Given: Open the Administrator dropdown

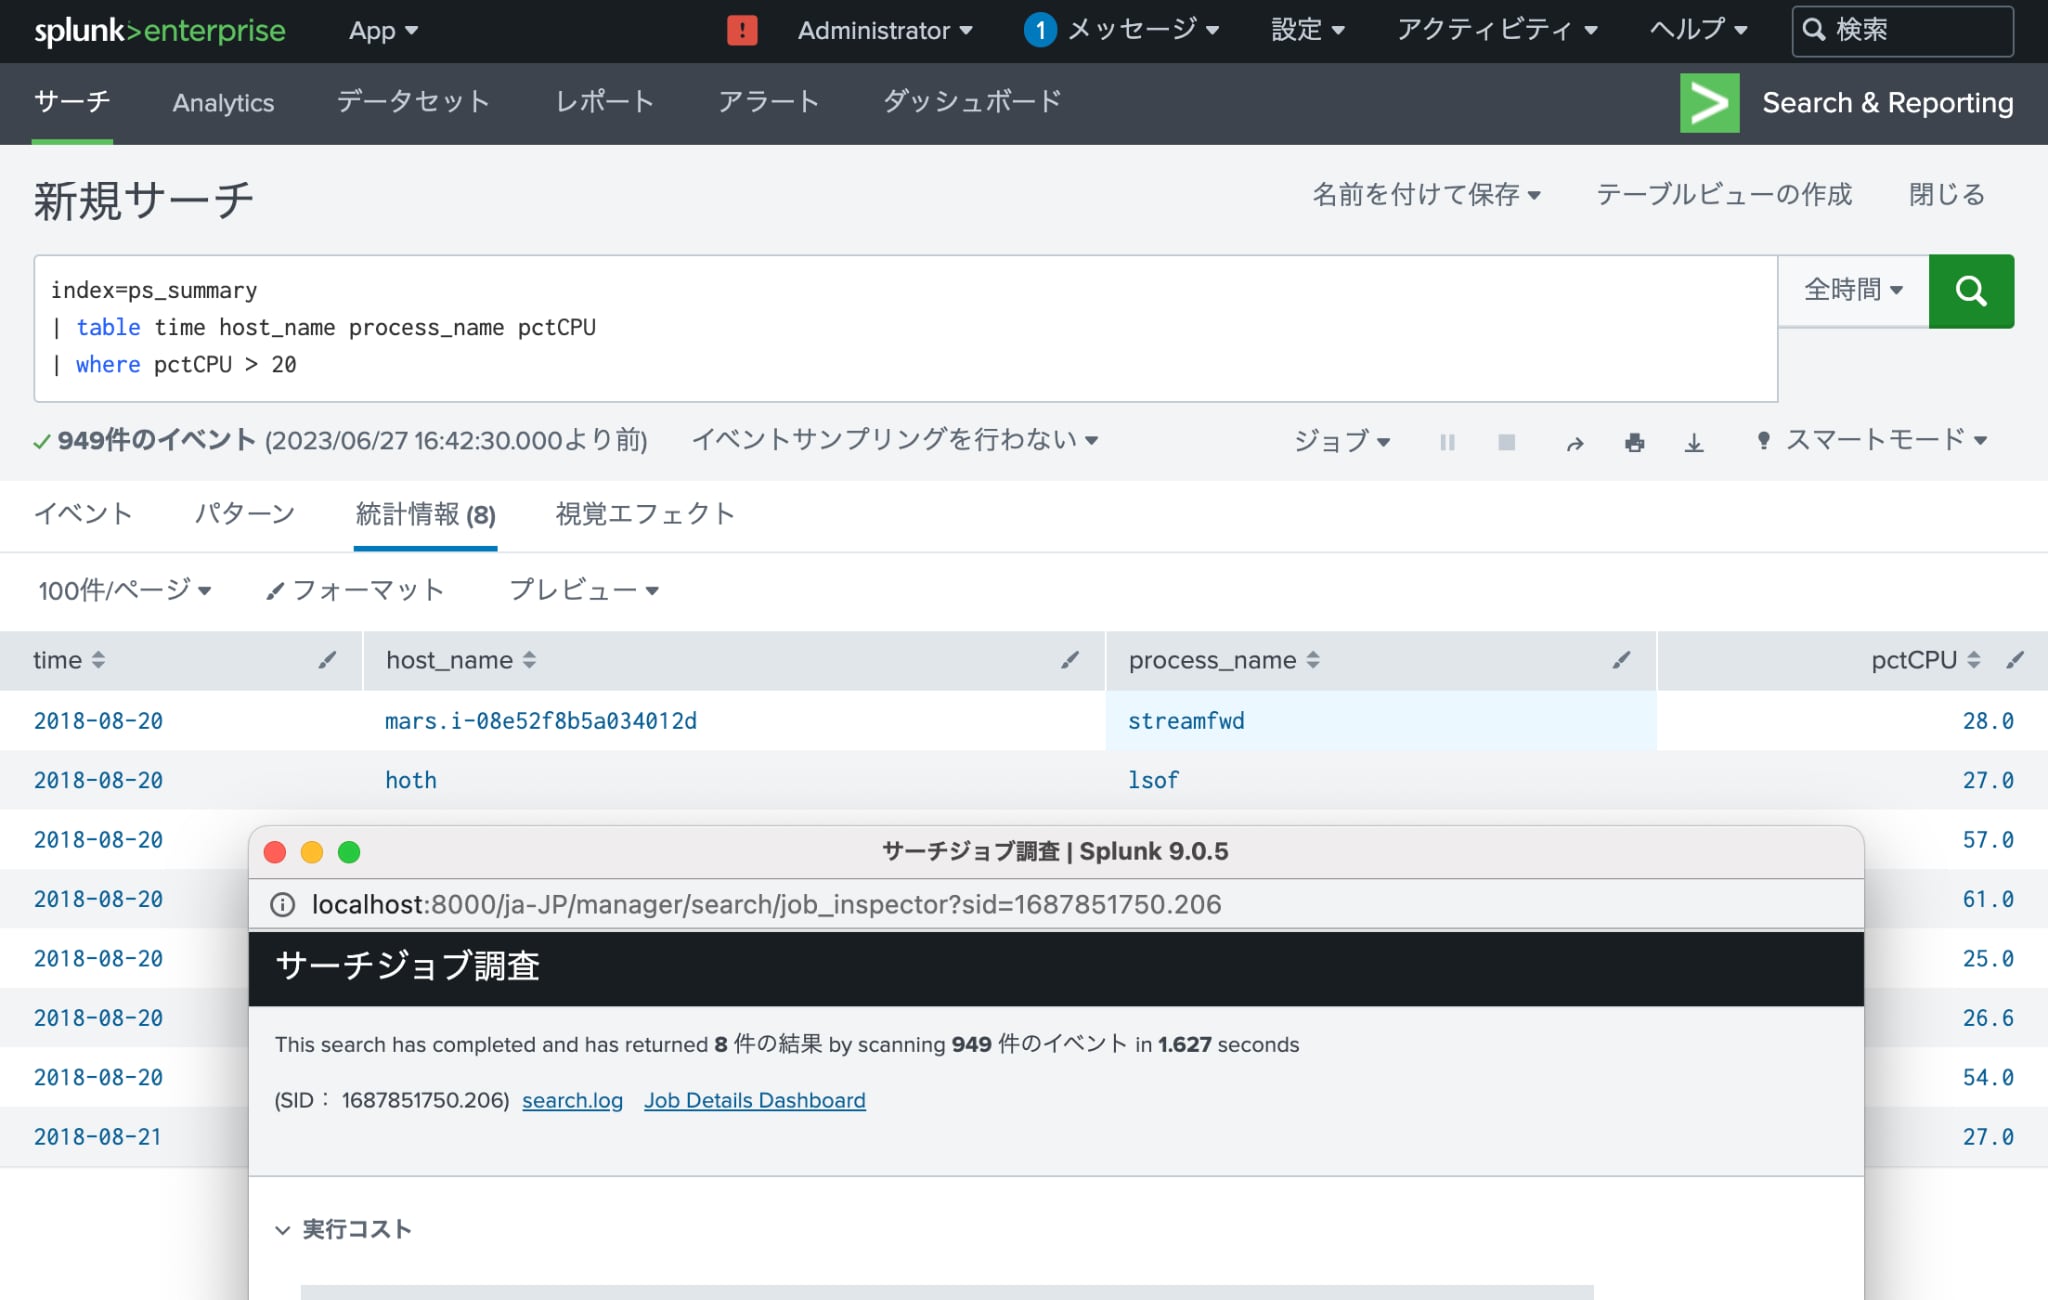Looking at the screenshot, I should 885,31.
